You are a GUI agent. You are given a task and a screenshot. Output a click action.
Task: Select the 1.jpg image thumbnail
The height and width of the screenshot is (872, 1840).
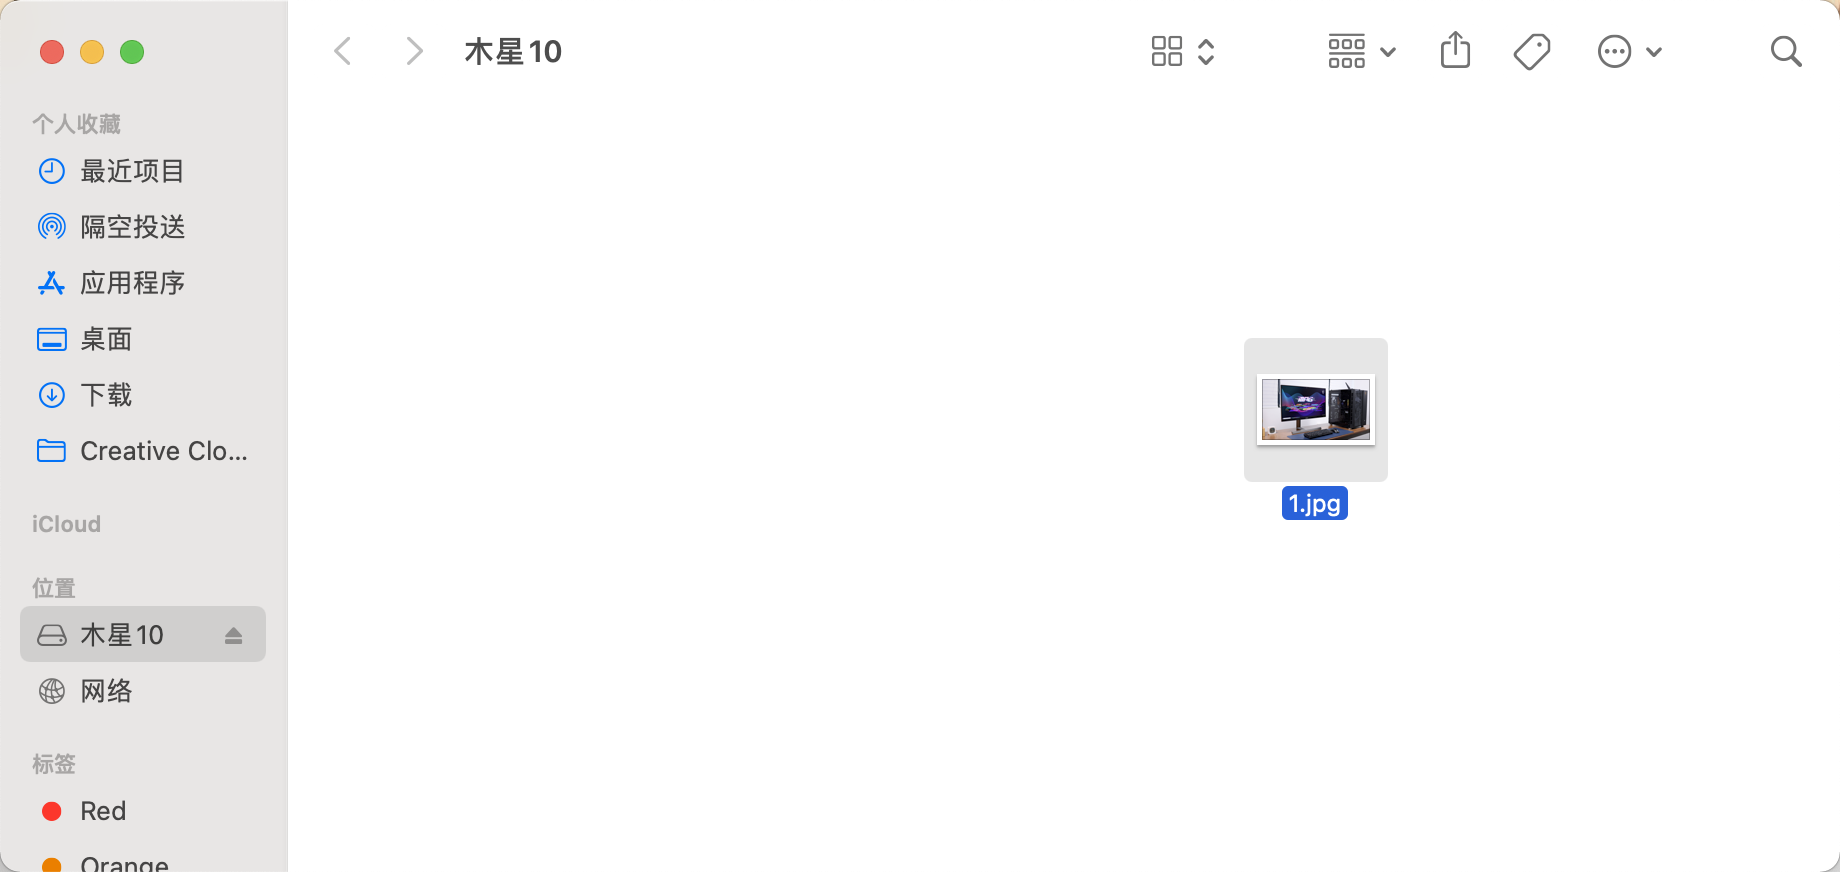click(x=1315, y=410)
